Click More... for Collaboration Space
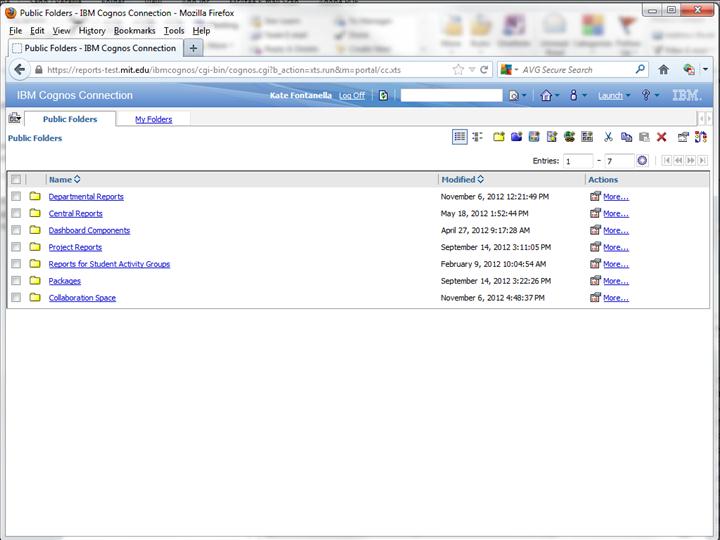The height and width of the screenshot is (540, 720). [615, 298]
